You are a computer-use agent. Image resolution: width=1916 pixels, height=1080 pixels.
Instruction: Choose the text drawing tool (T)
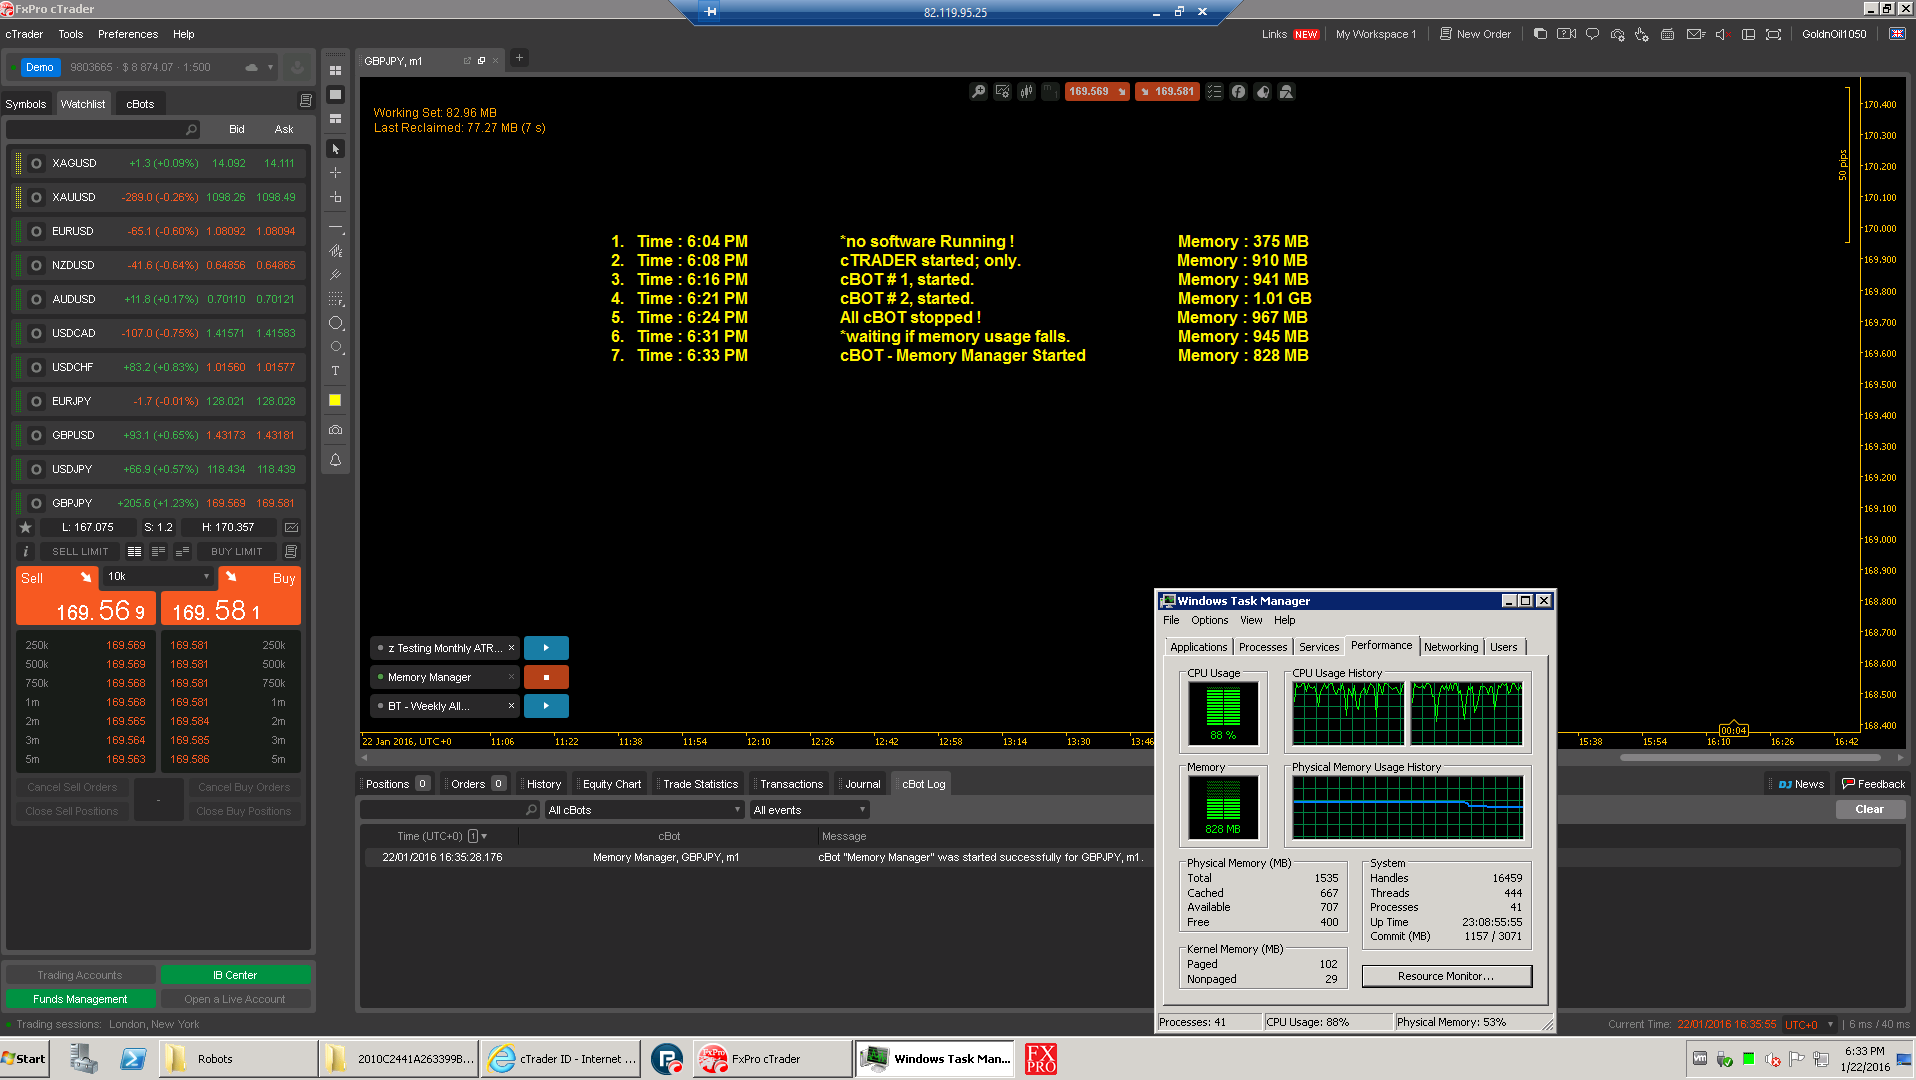[336, 371]
